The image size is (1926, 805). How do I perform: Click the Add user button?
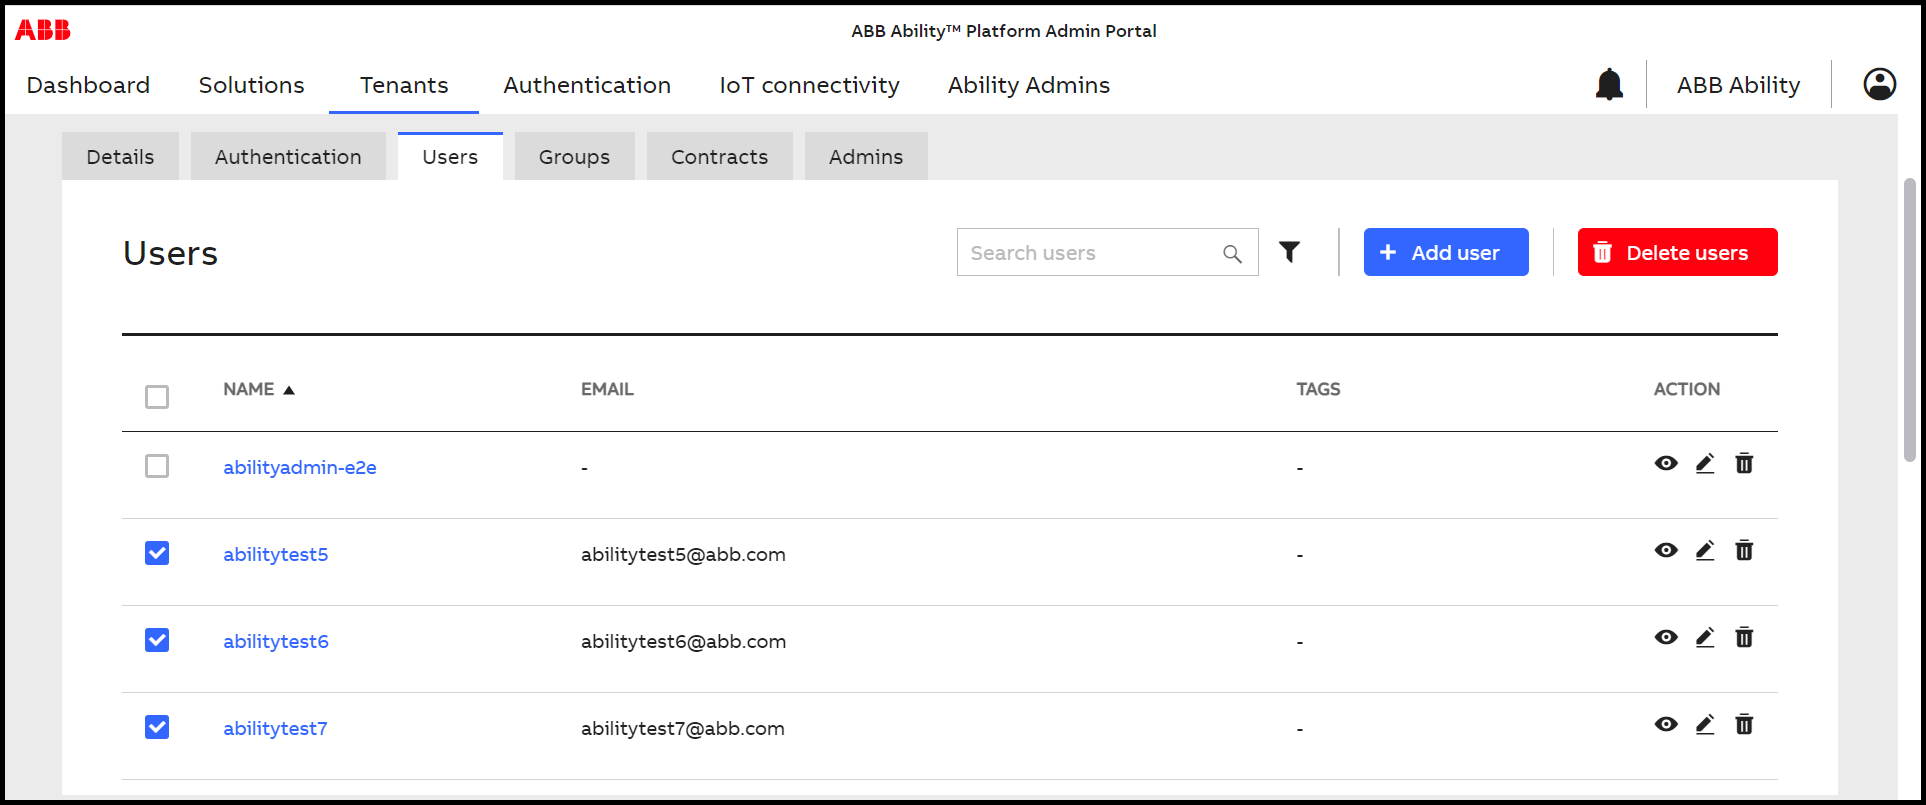click(x=1446, y=252)
